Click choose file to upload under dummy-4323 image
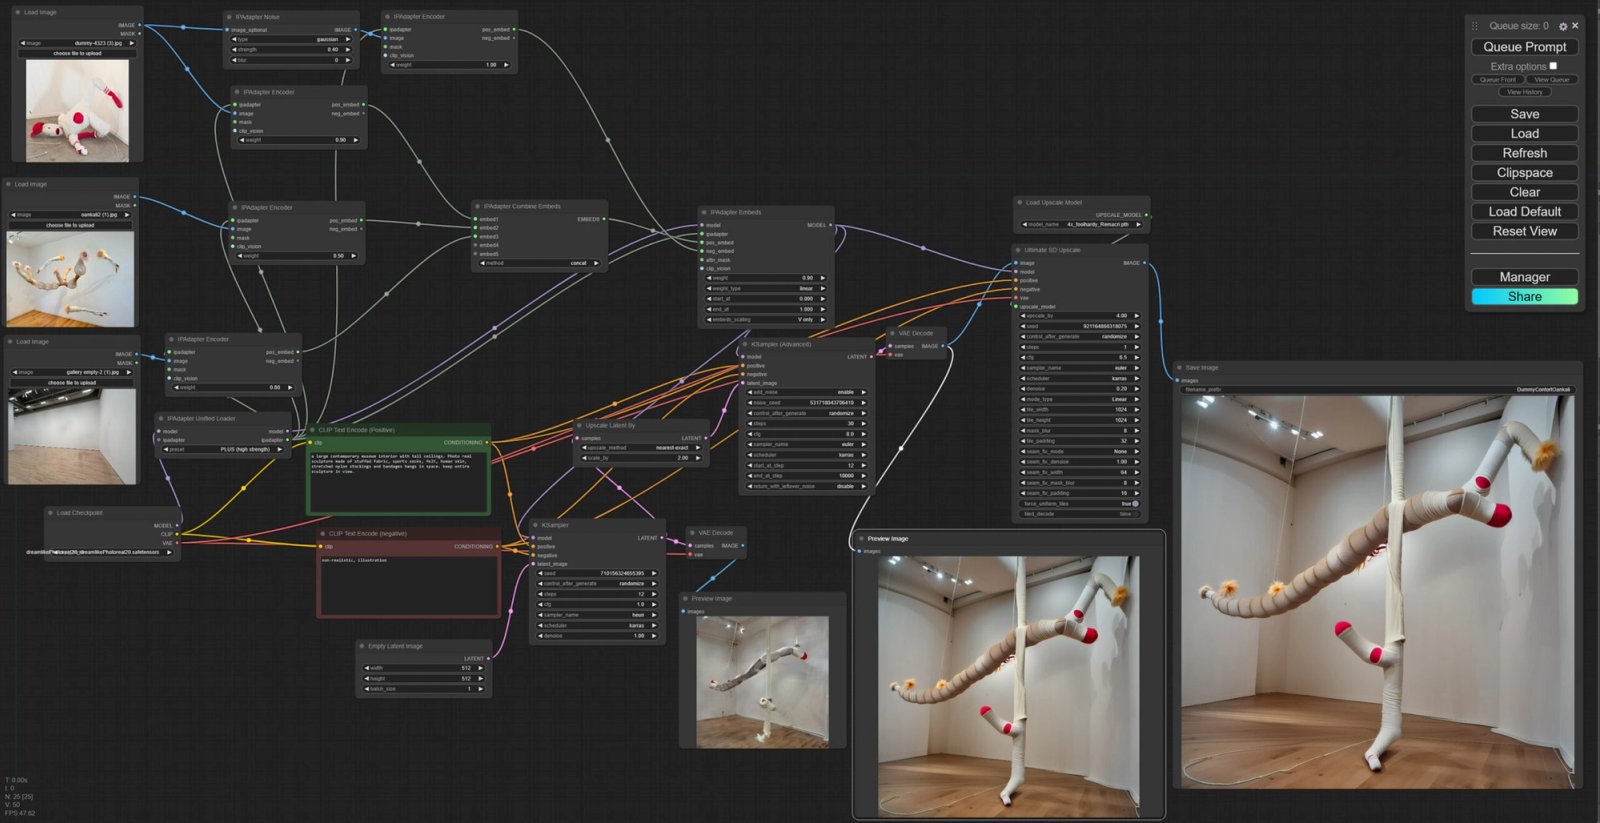 point(77,53)
